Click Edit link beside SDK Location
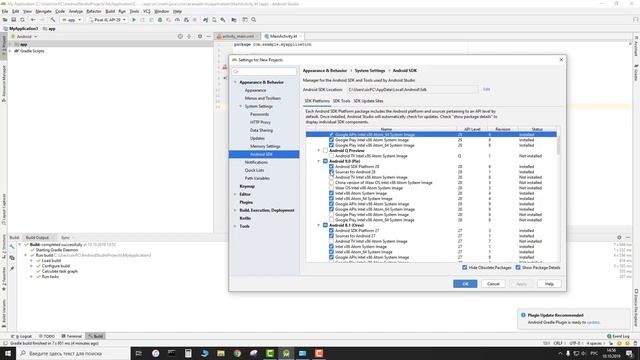 pos(486,89)
